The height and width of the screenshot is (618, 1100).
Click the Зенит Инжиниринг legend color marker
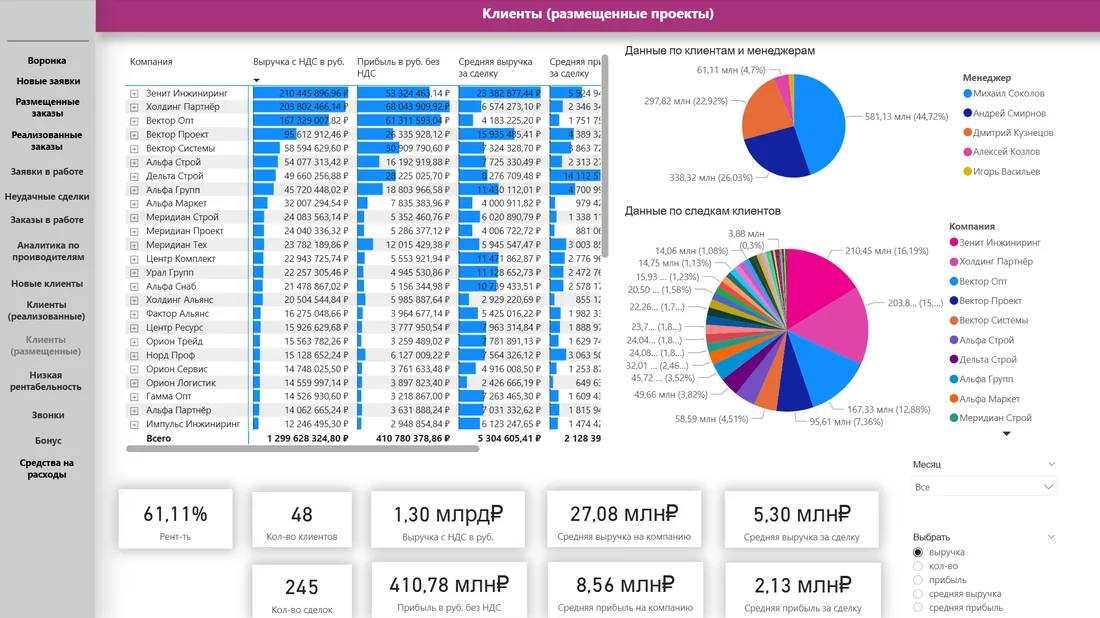[x=953, y=243]
